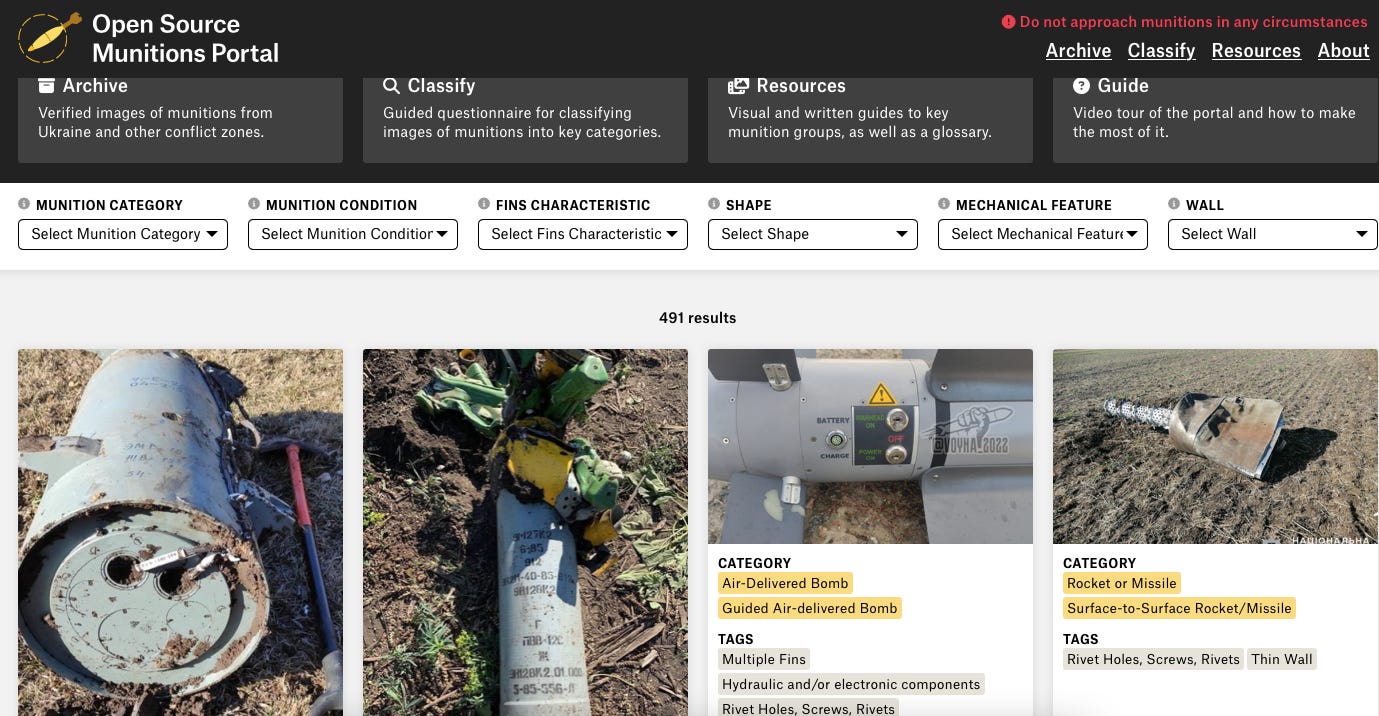Open the Resources visual guides card
Screen dimensions: 1379x716
[x=870, y=120]
